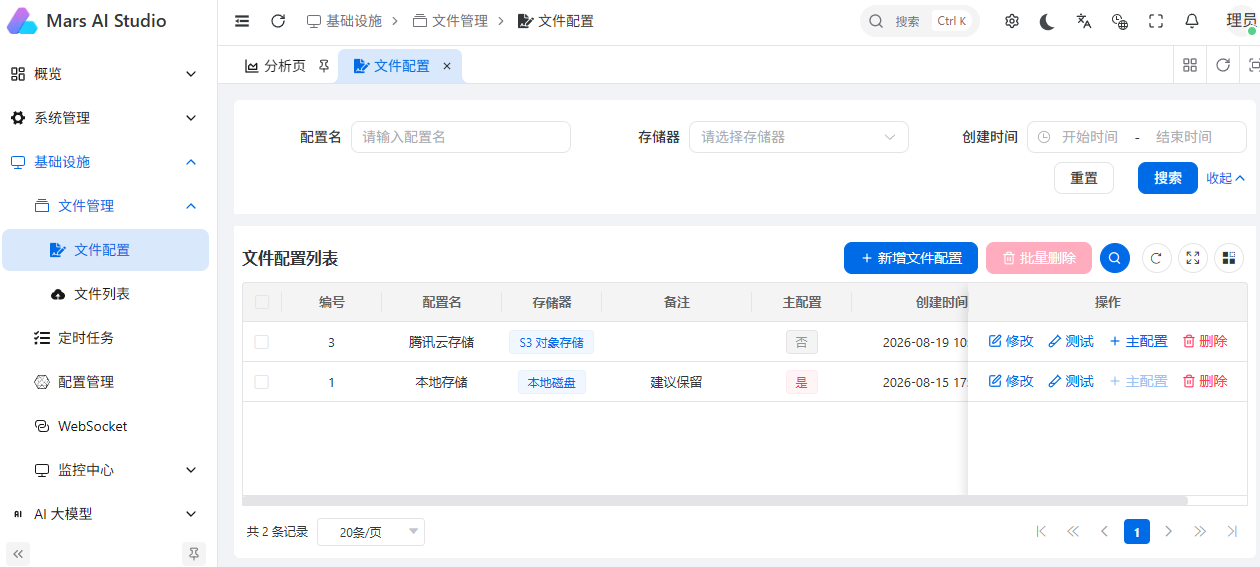This screenshot has width=1260, height=567.
Task: Open the 存储器 select dropdown
Action: tap(798, 137)
